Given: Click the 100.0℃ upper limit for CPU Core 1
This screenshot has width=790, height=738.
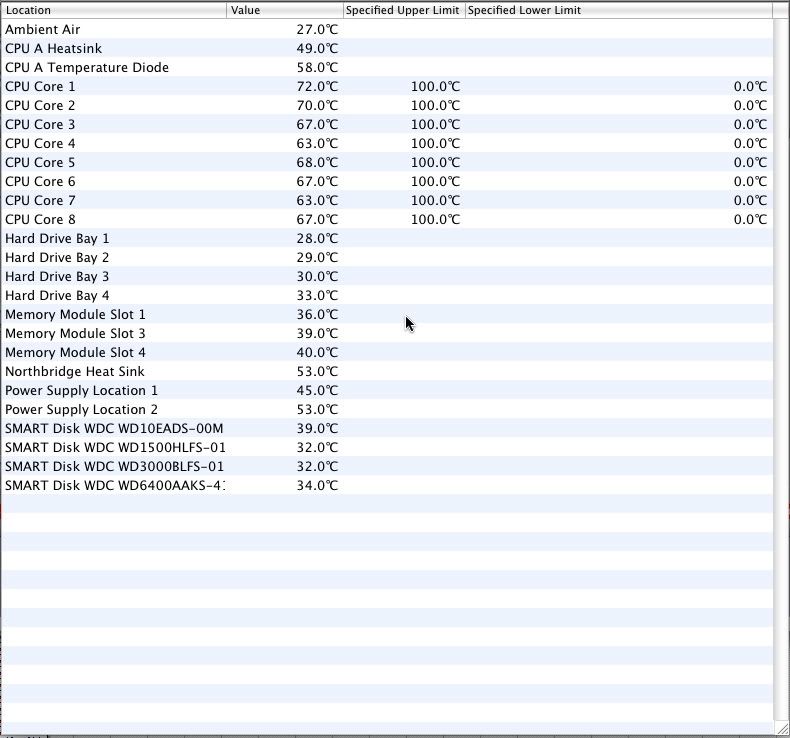Looking at the screenshot, I should click(435, 87).
